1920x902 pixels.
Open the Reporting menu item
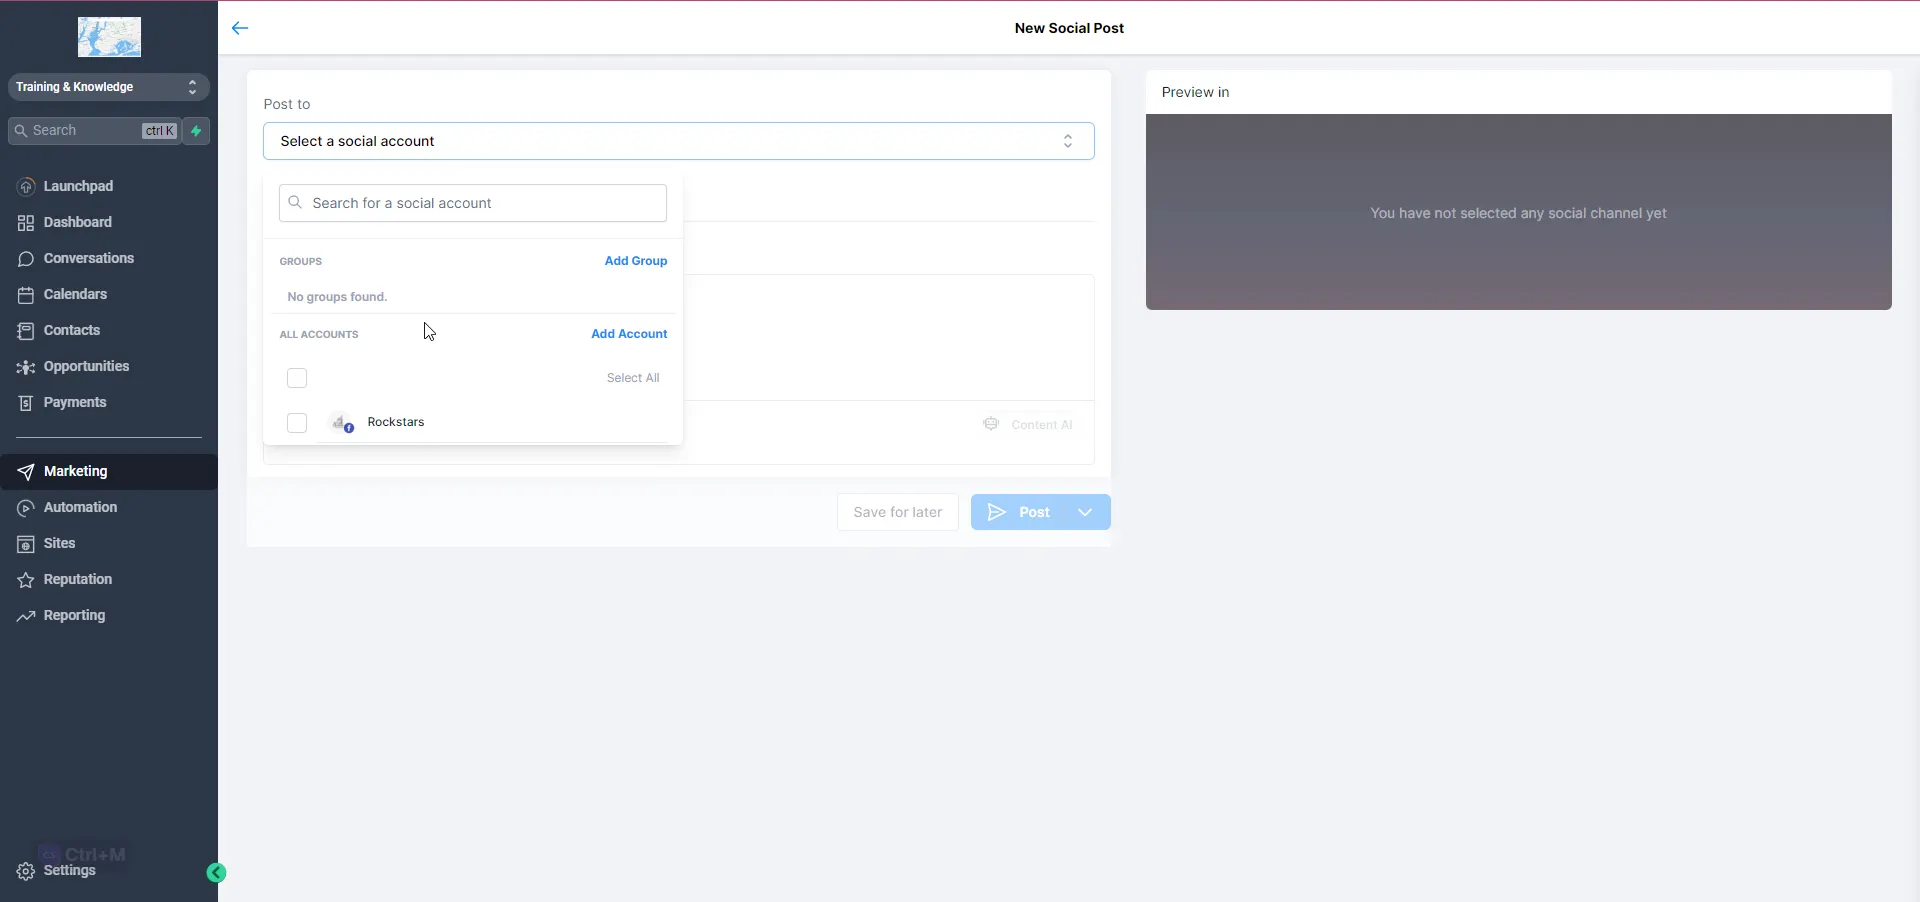click(x=74, y=615)
